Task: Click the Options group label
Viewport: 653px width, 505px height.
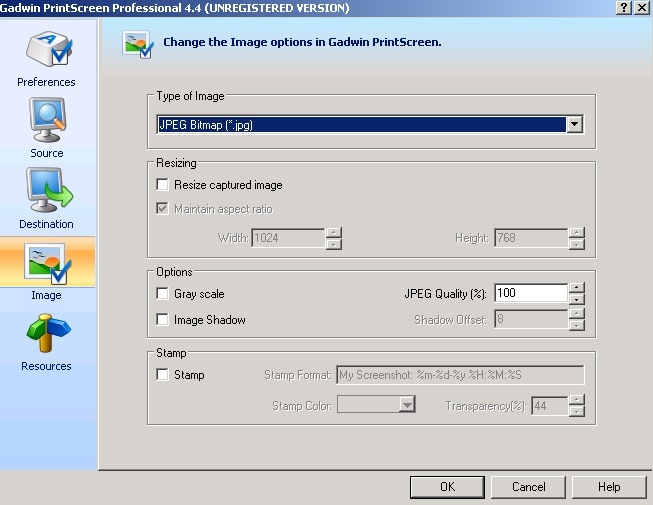Action: (174, 272)
